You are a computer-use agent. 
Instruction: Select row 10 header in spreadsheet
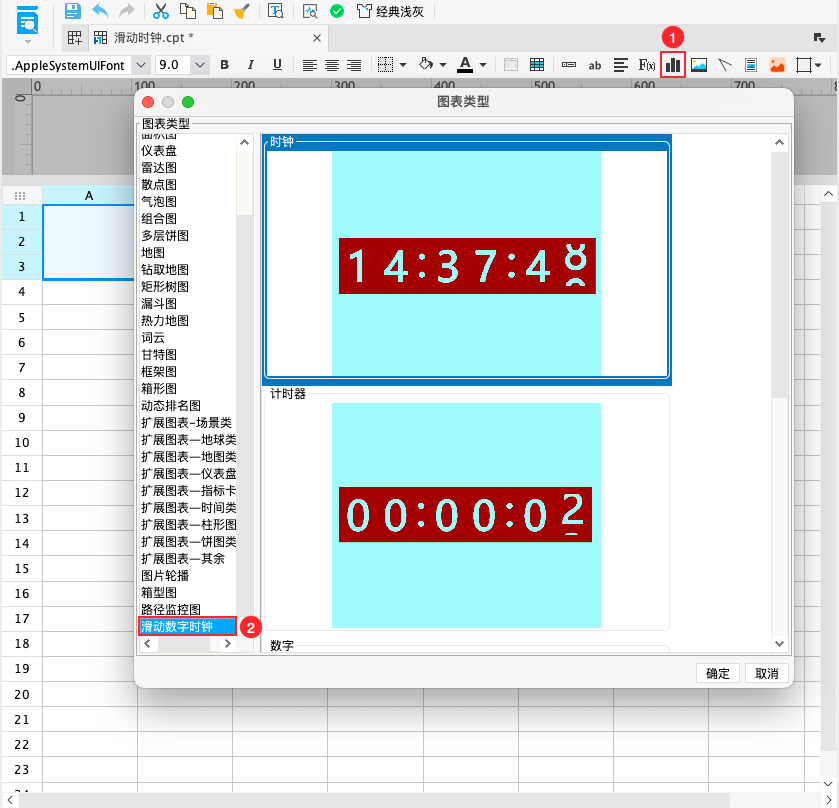coord(22,443)
